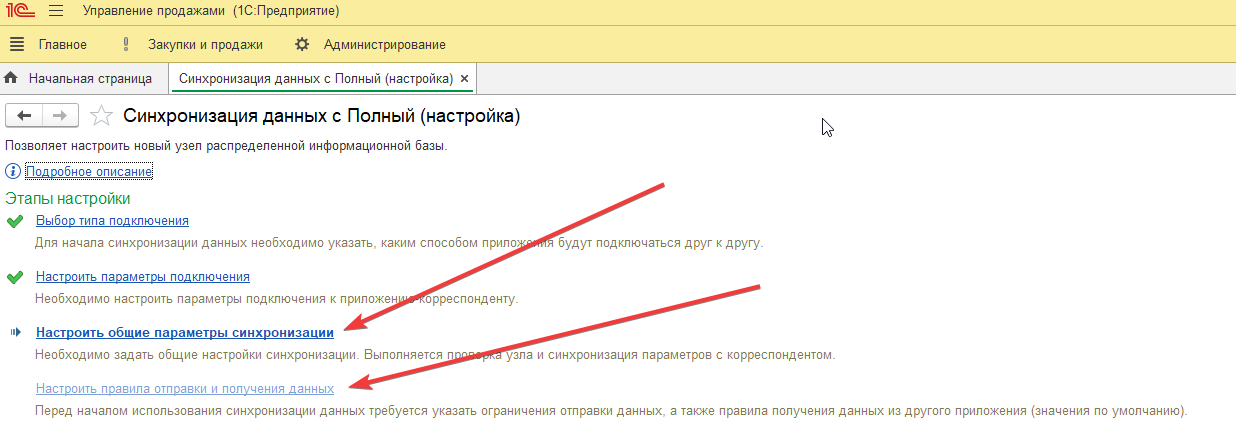
Task: Click green checkmark beside Выбор типа подключения
Action: (15, 221)
